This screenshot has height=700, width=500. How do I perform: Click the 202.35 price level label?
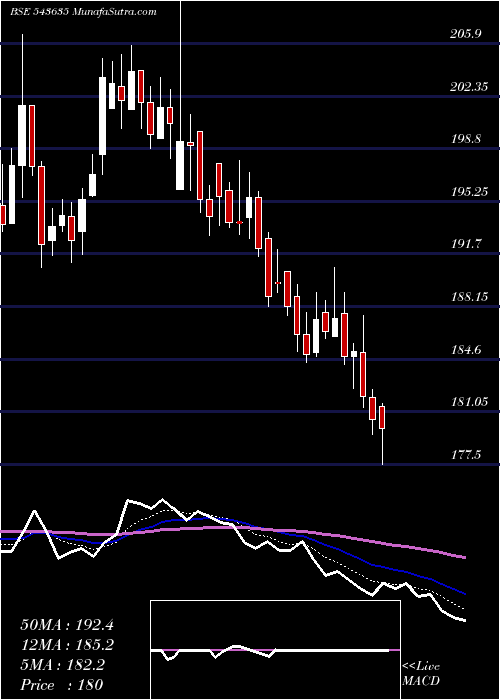tap(469, 87)
